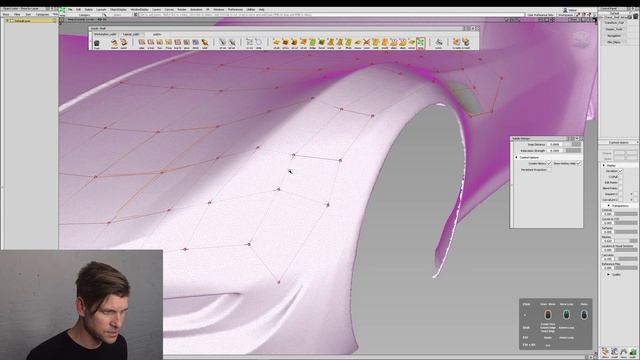Viewport: 640px width, 360px height.
Task: Click last green icon at control panel bottom
Action: click(633, 352)
